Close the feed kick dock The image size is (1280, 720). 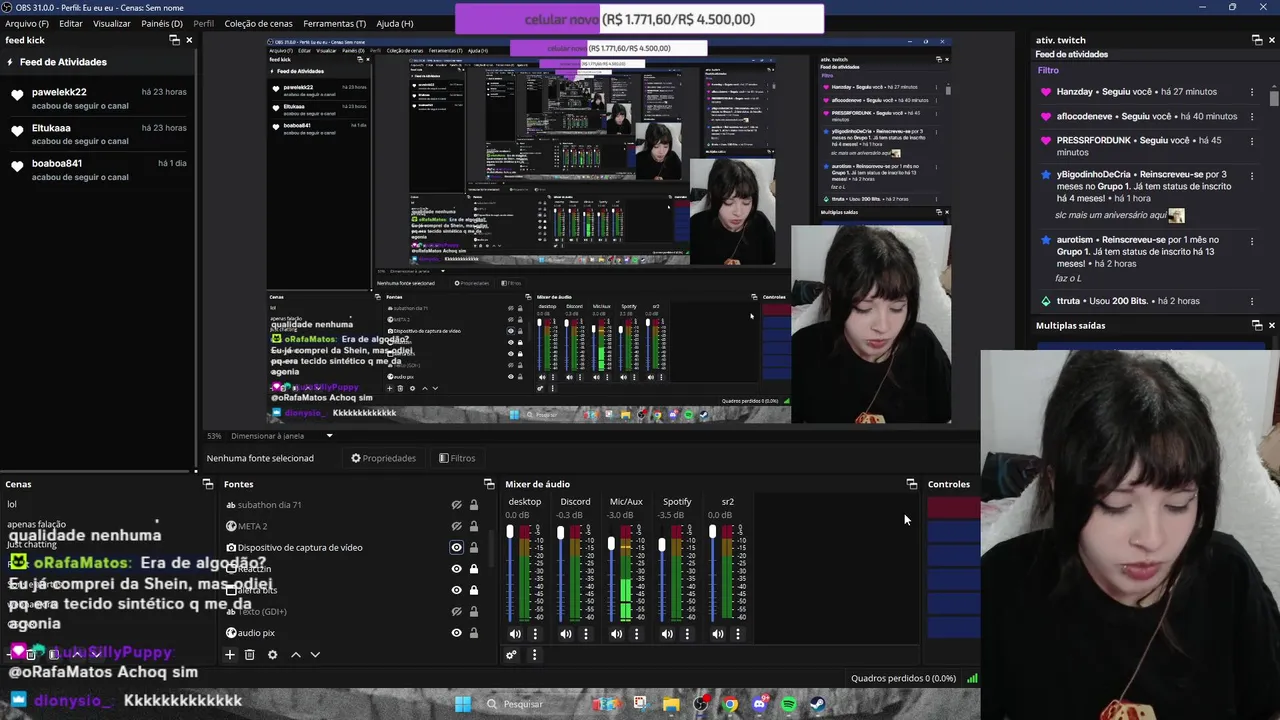[189, 40]
